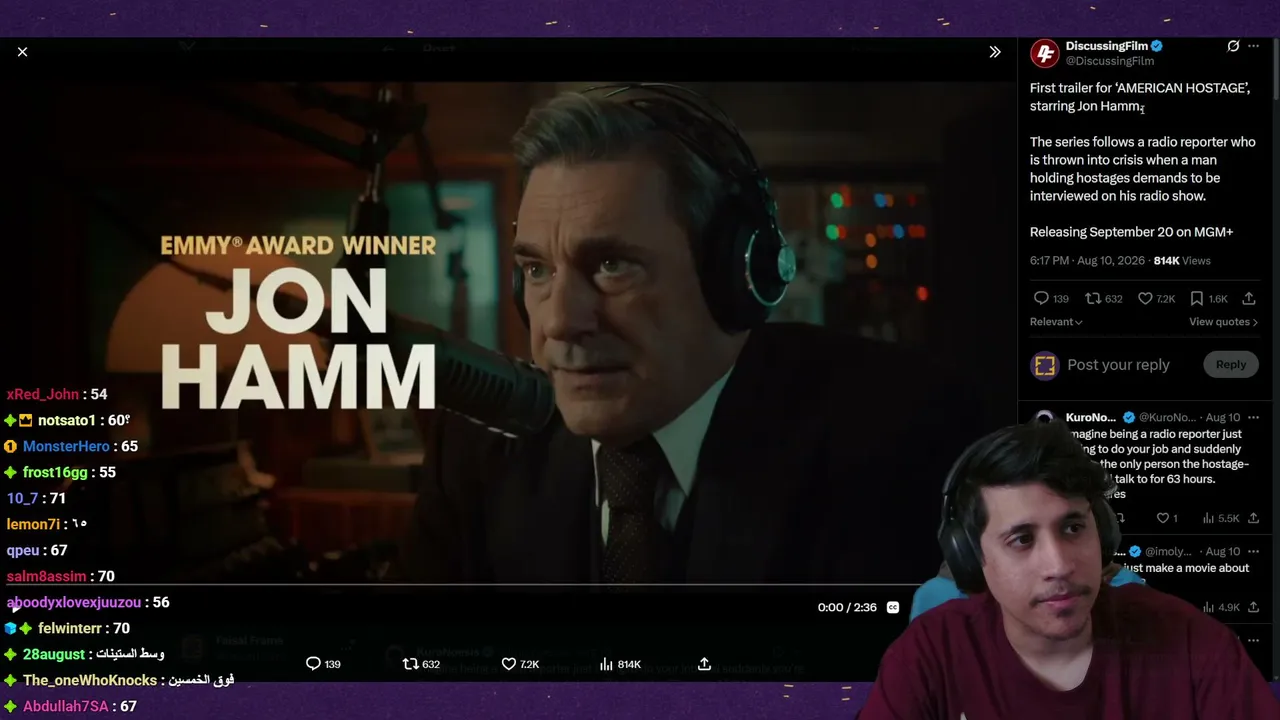Collapse the side panel with double chevron
Screen dimensions: 1280x720
coord(995,52)
